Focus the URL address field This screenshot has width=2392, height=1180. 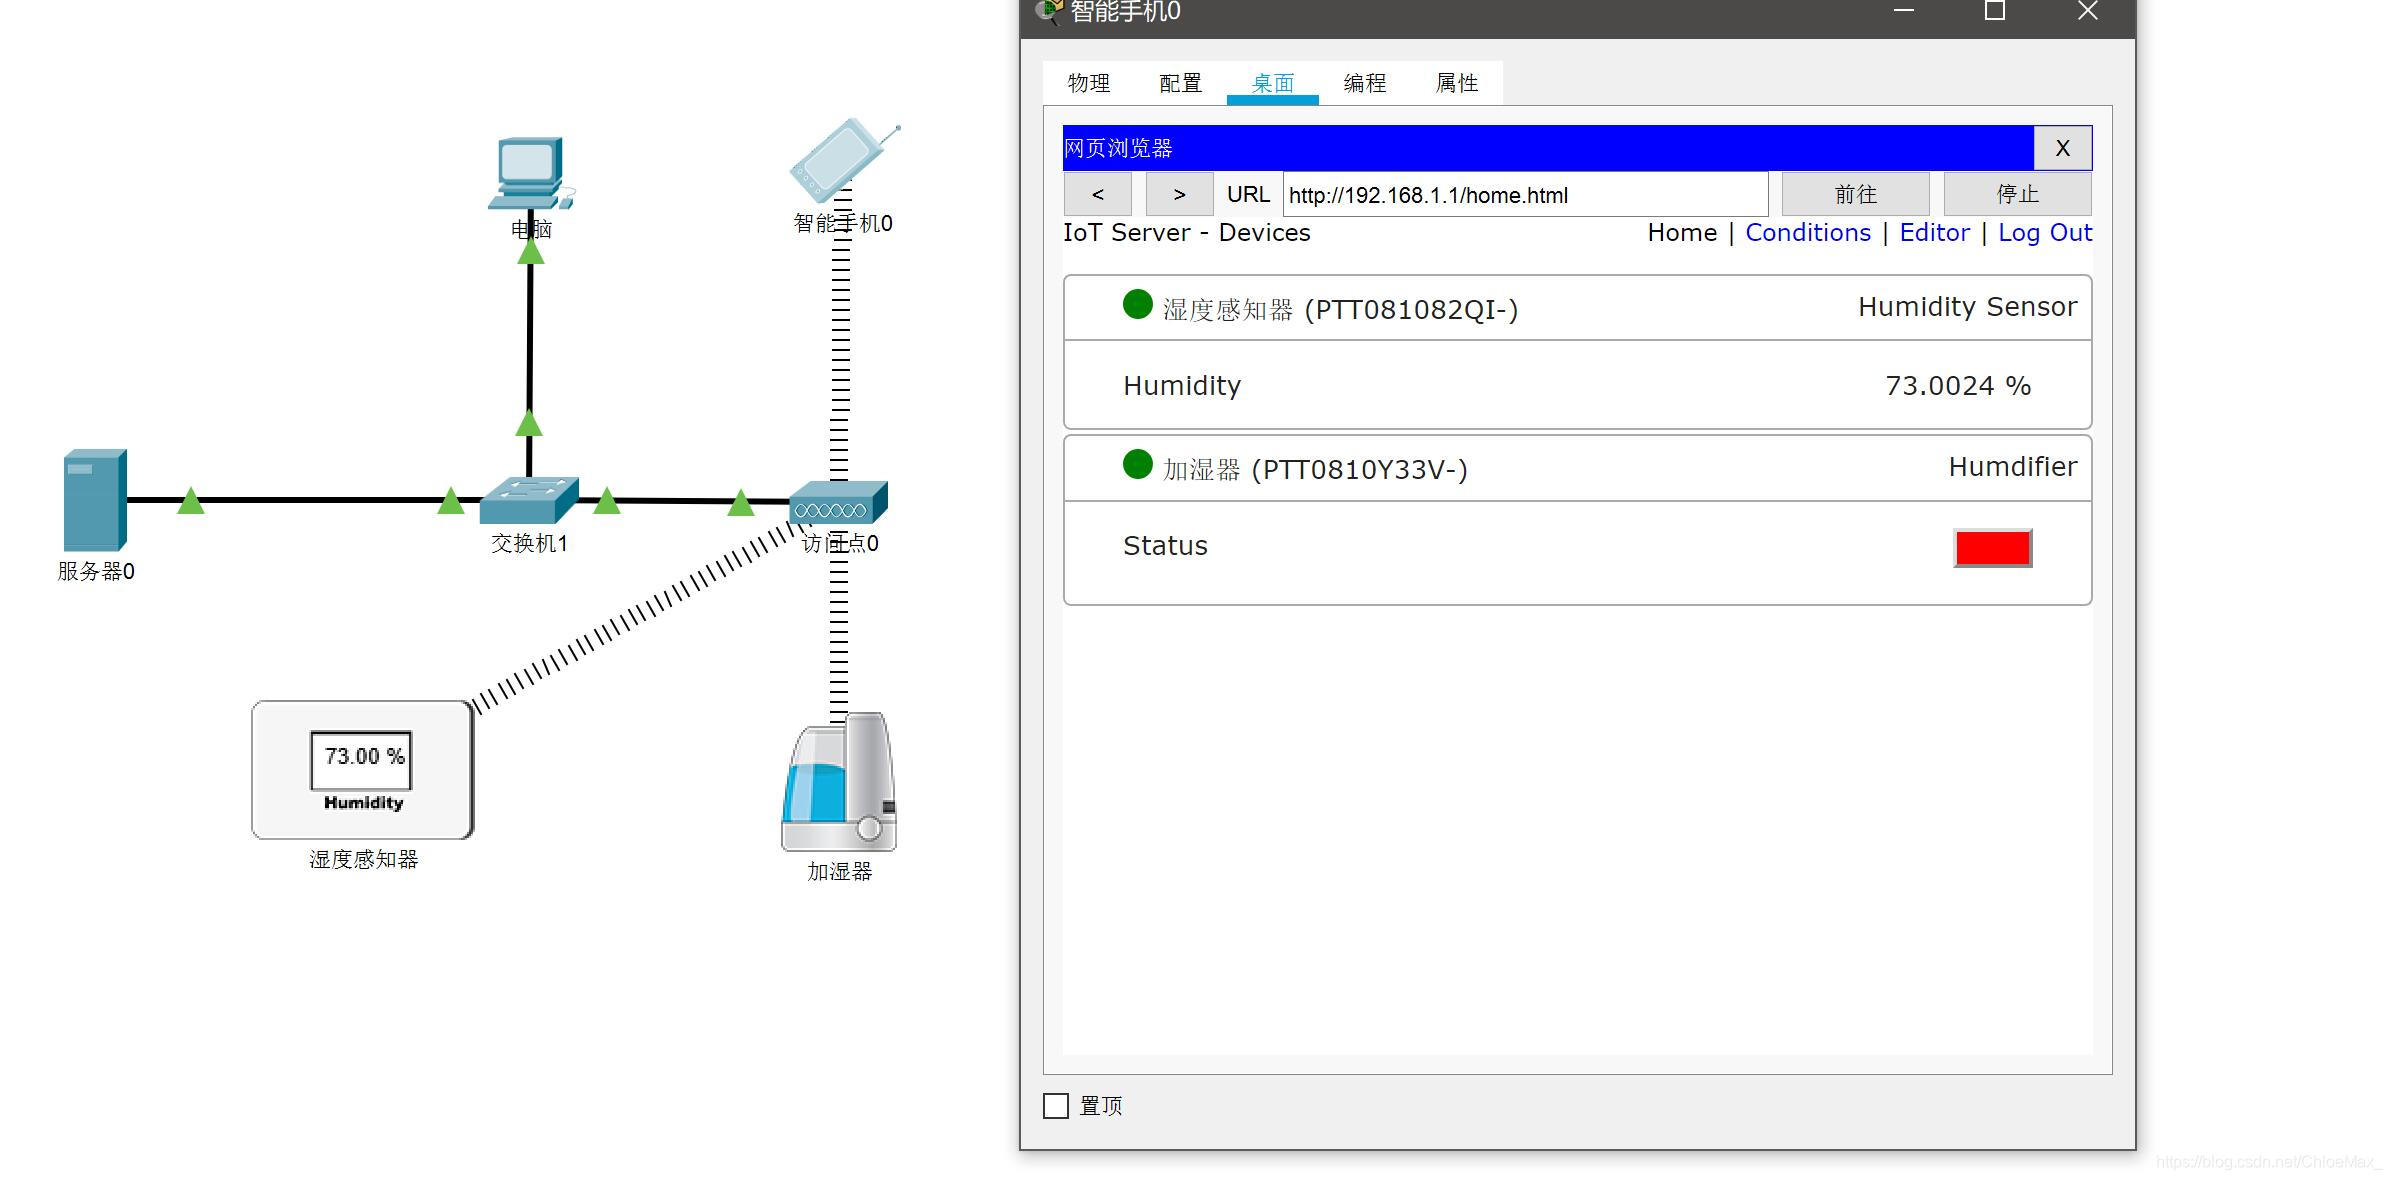tap(1524, 195)
